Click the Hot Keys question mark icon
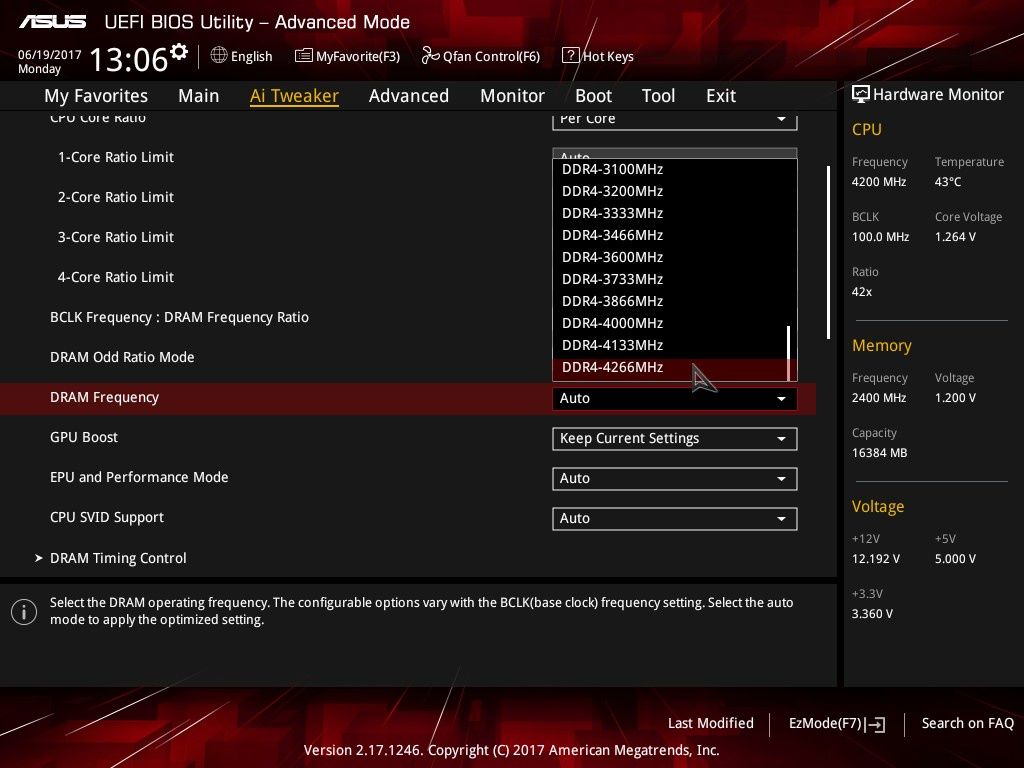Image resolution: width=1024 pixels, height=768 pixels. pos(570,56)
